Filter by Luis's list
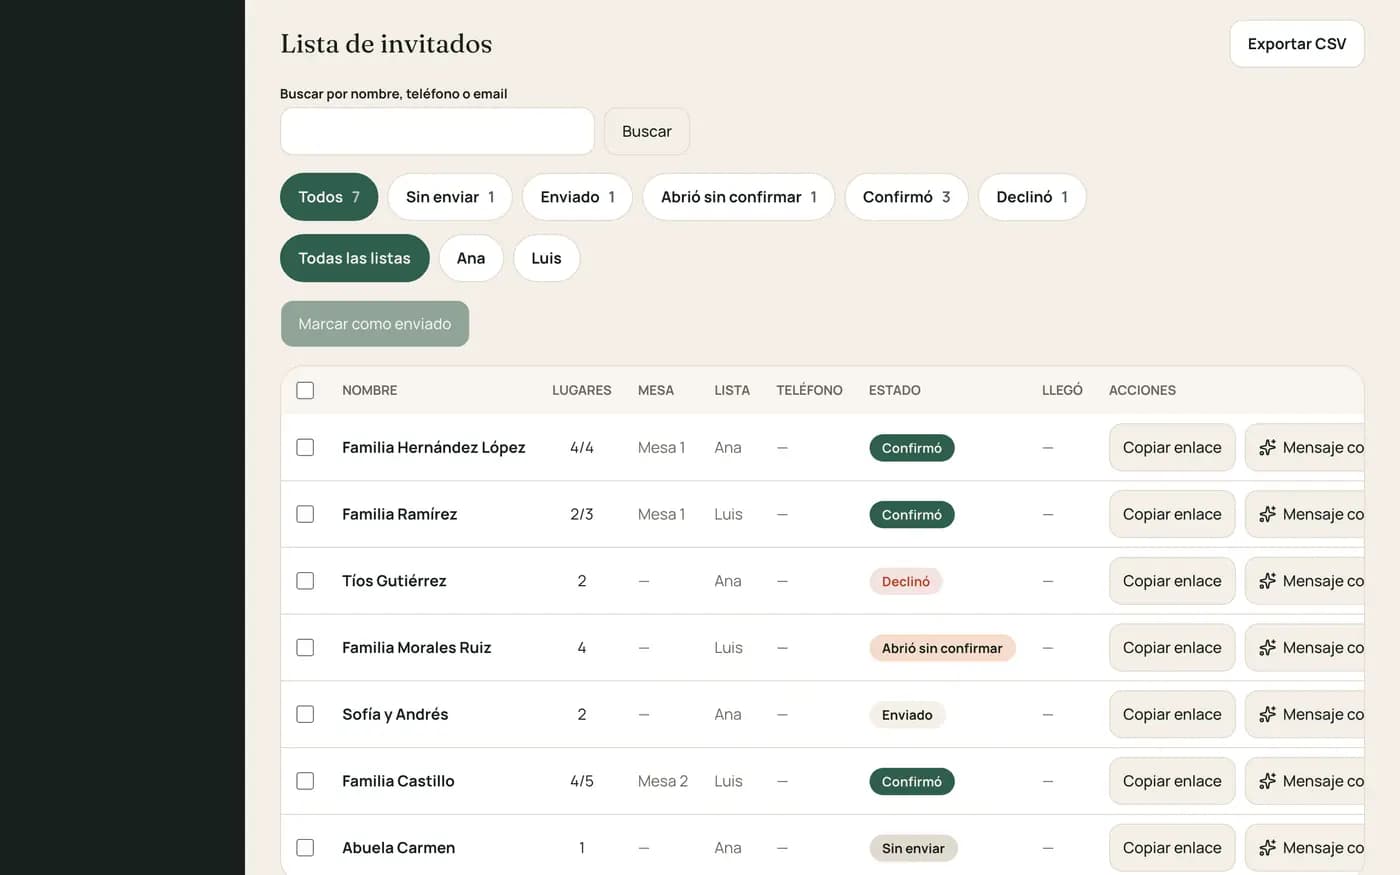This screenshot has width=1400, height=875. click(x=546, y=258)
